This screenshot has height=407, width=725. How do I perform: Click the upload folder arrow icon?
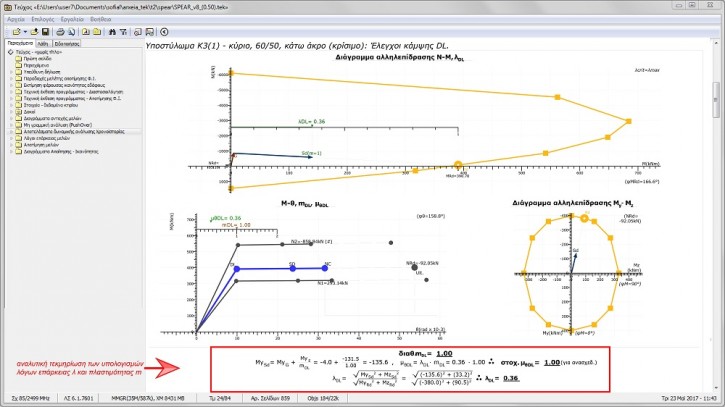[34, 32]
